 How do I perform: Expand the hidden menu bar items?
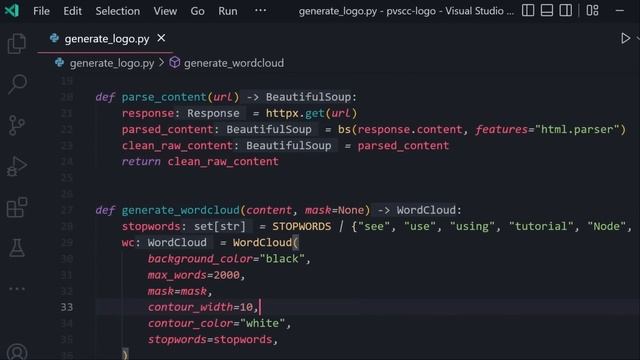pyautogui.click(x=260, y=11)
